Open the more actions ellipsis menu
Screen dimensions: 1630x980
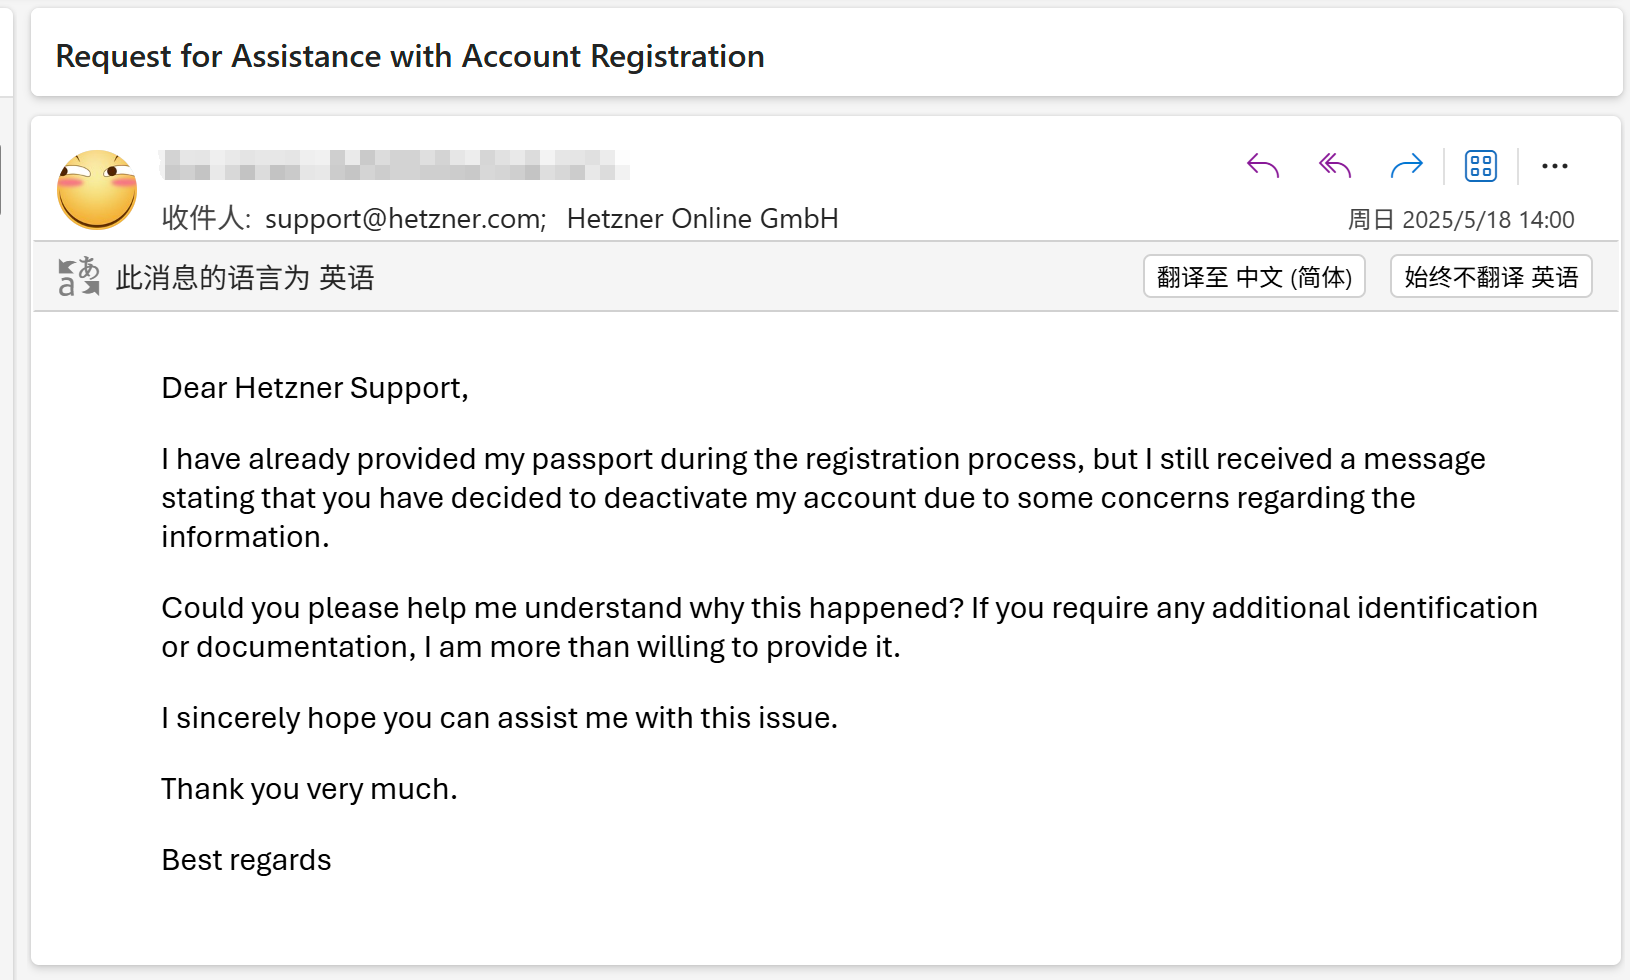click(1555, 166)
